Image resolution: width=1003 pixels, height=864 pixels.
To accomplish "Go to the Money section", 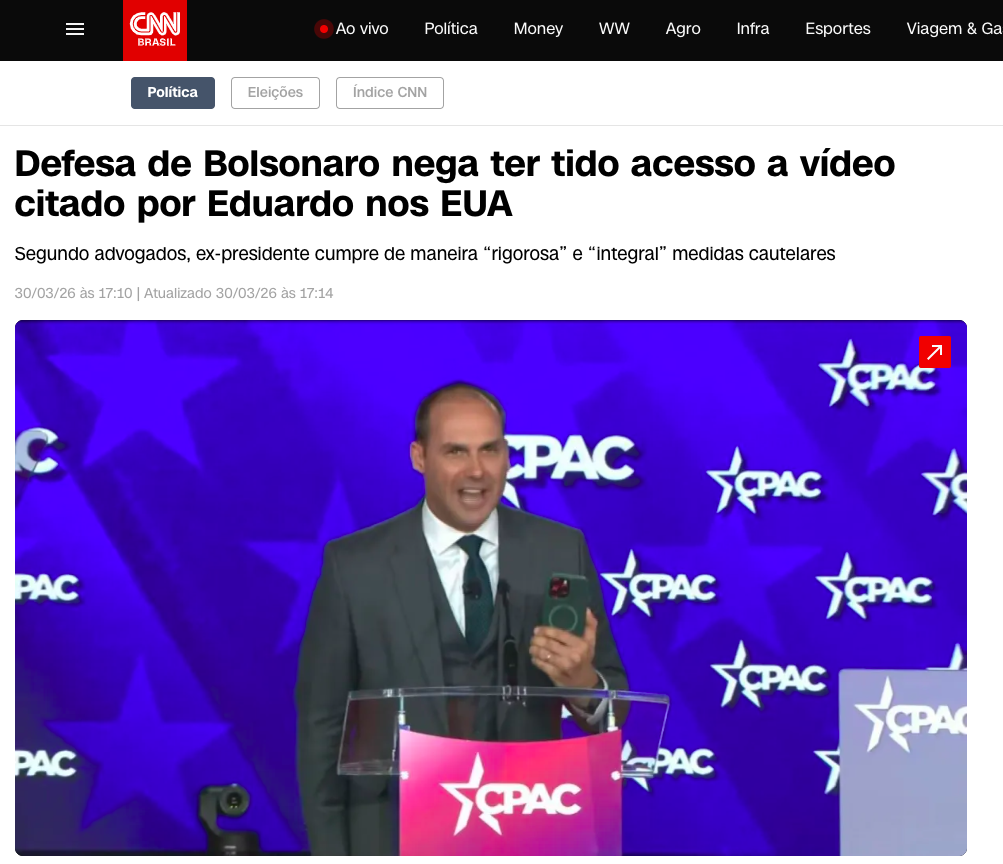I will (538, 29).
